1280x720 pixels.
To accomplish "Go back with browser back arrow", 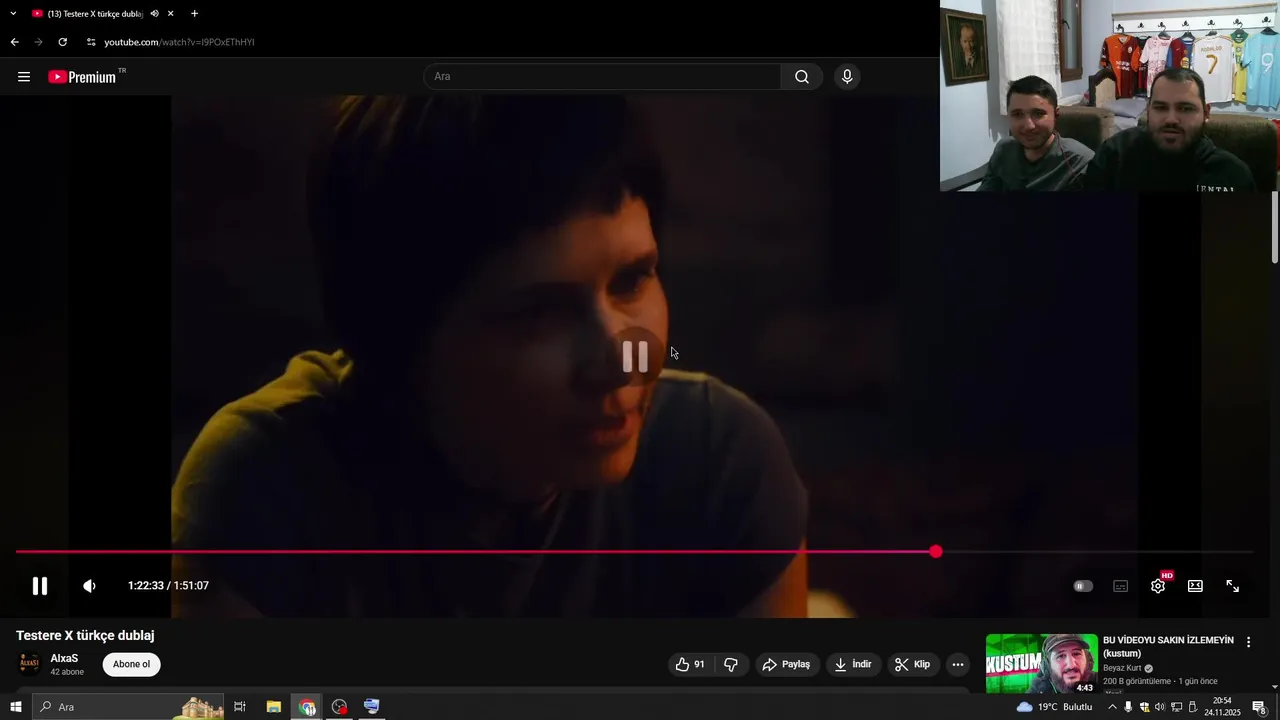I will click(14, 42).
